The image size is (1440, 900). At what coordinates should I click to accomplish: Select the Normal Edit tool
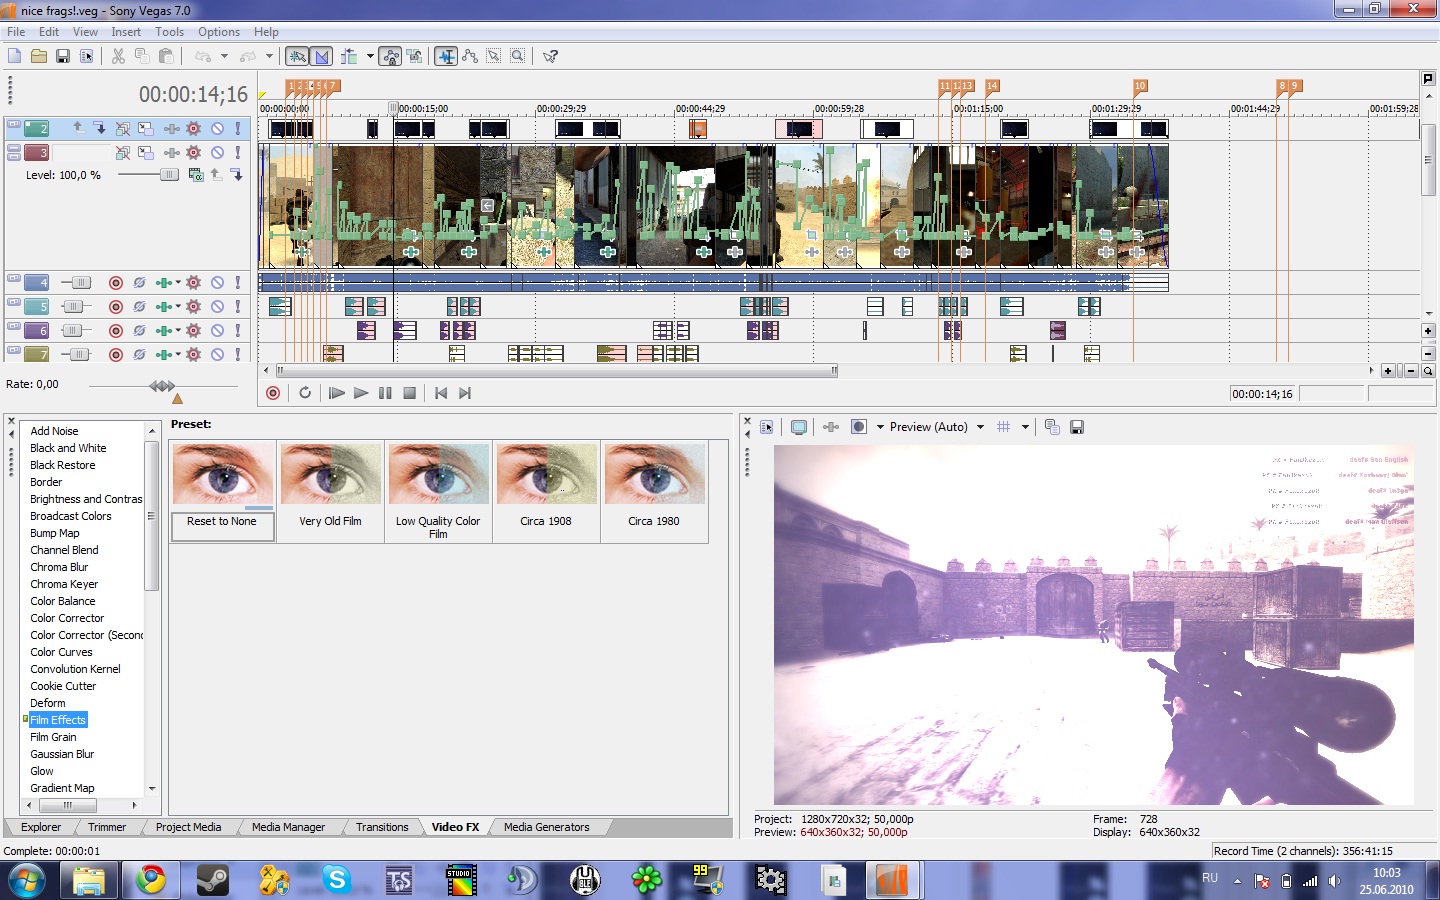tap(446, 56)
